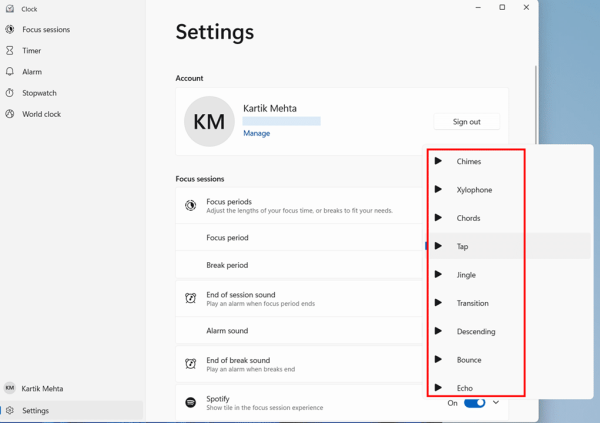The width and height of the screenshot is (600, 423).
Task: Open the Focus periods setting row
Action: point(299,206)
